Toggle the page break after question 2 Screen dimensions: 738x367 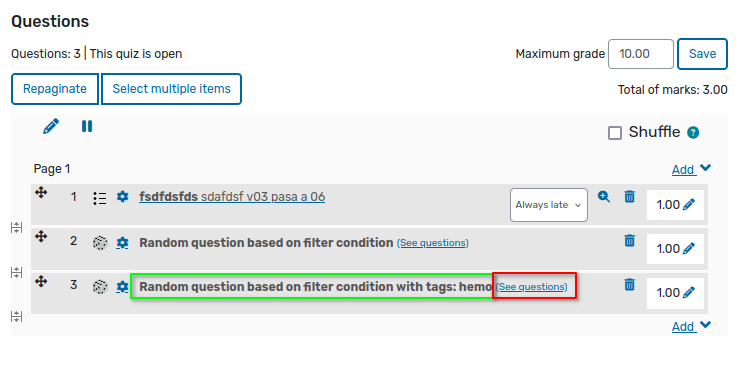click(x=16, y=272)
